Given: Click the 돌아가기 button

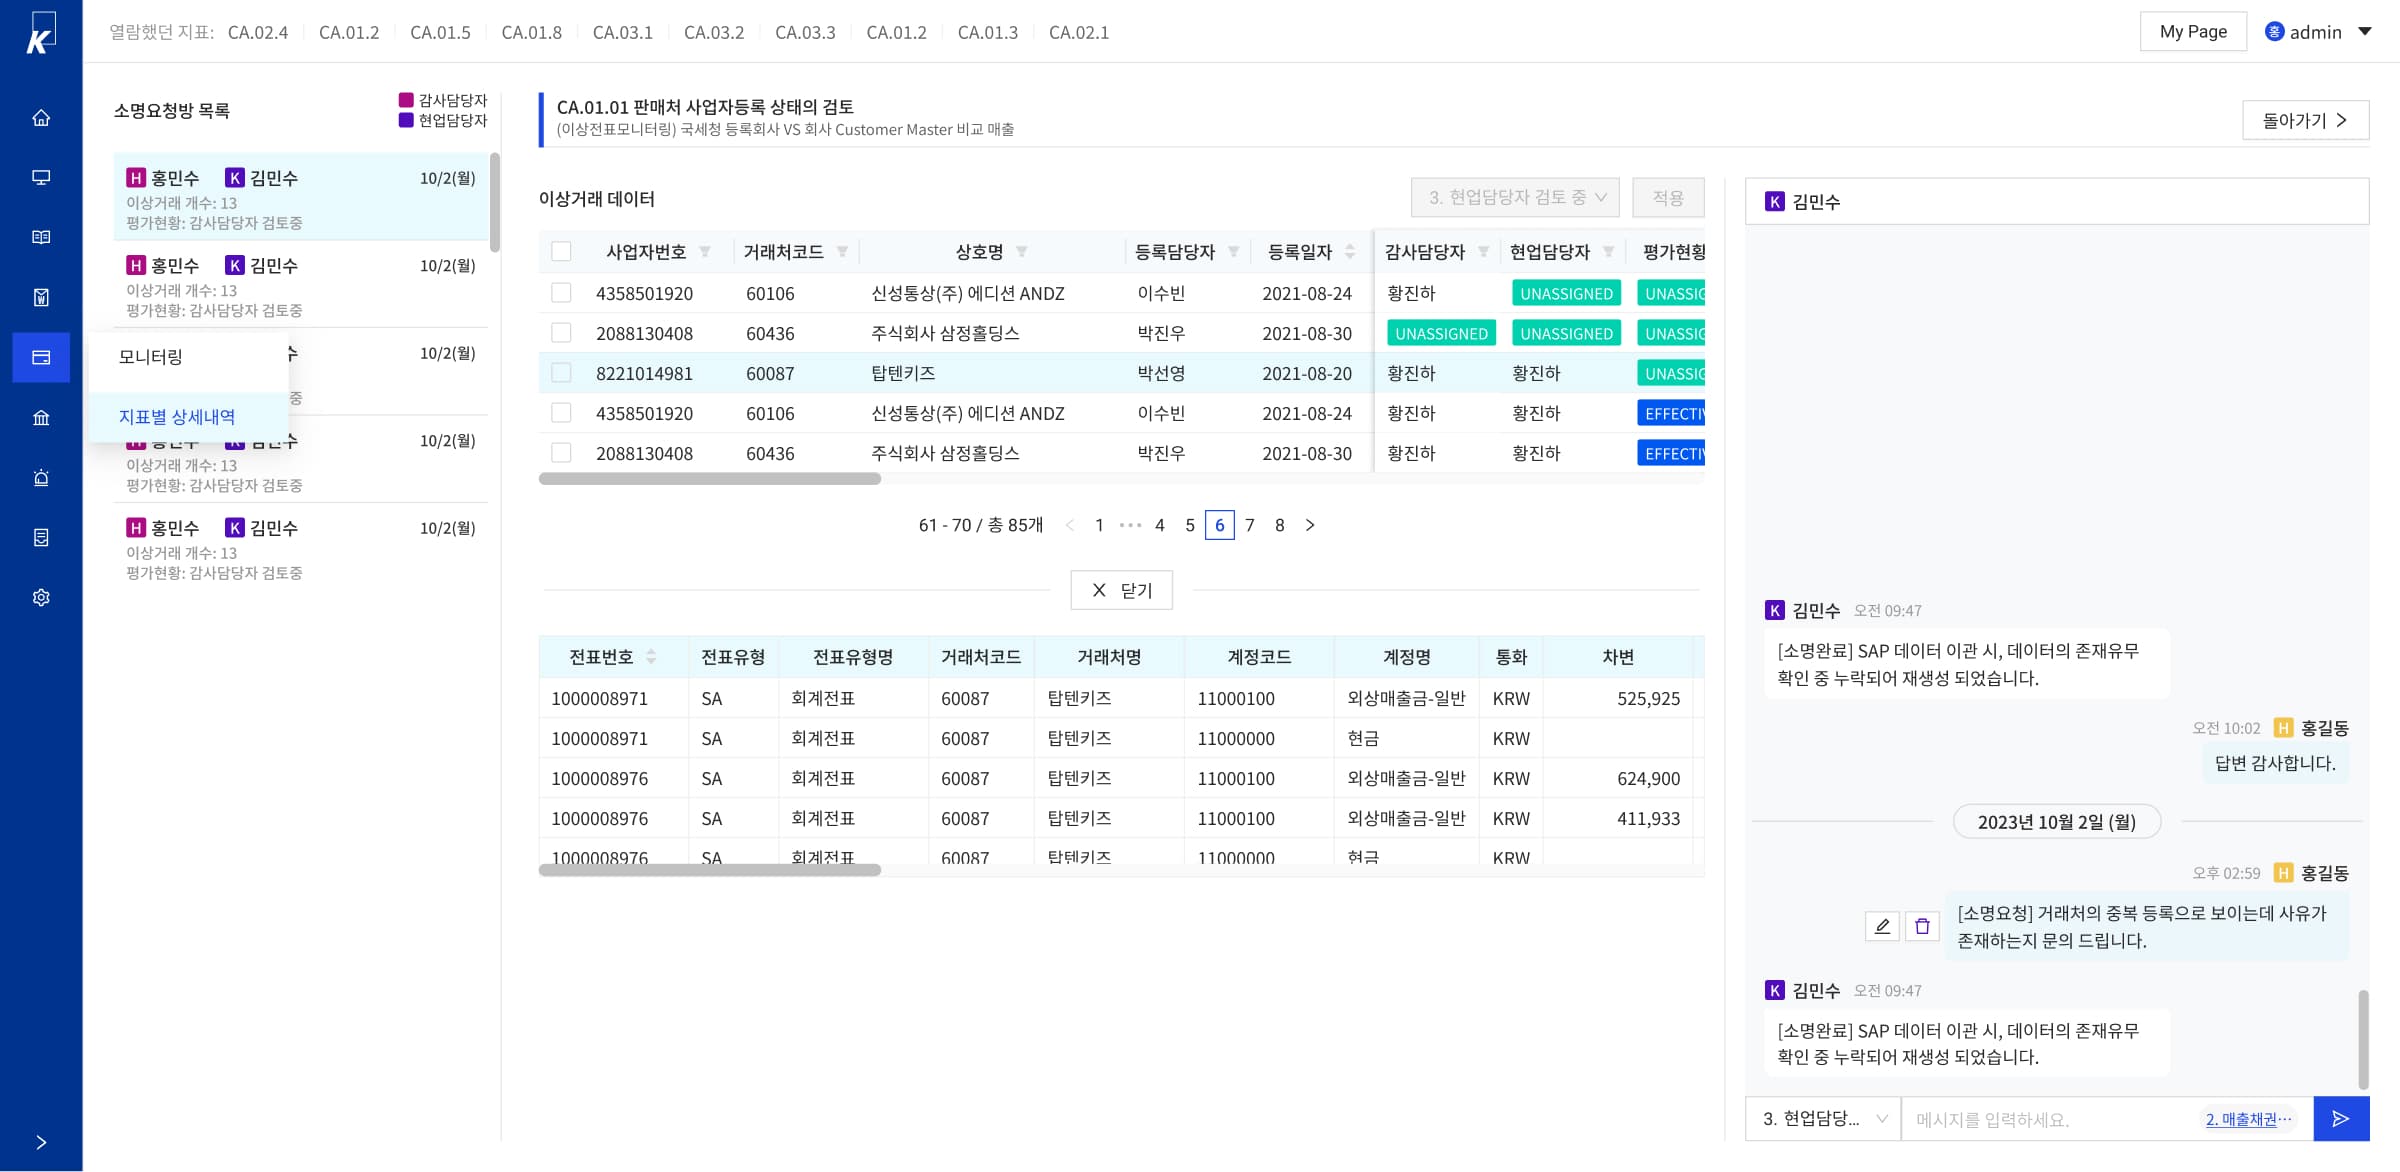Looking at the screenshot, I should pos(2304,120).
